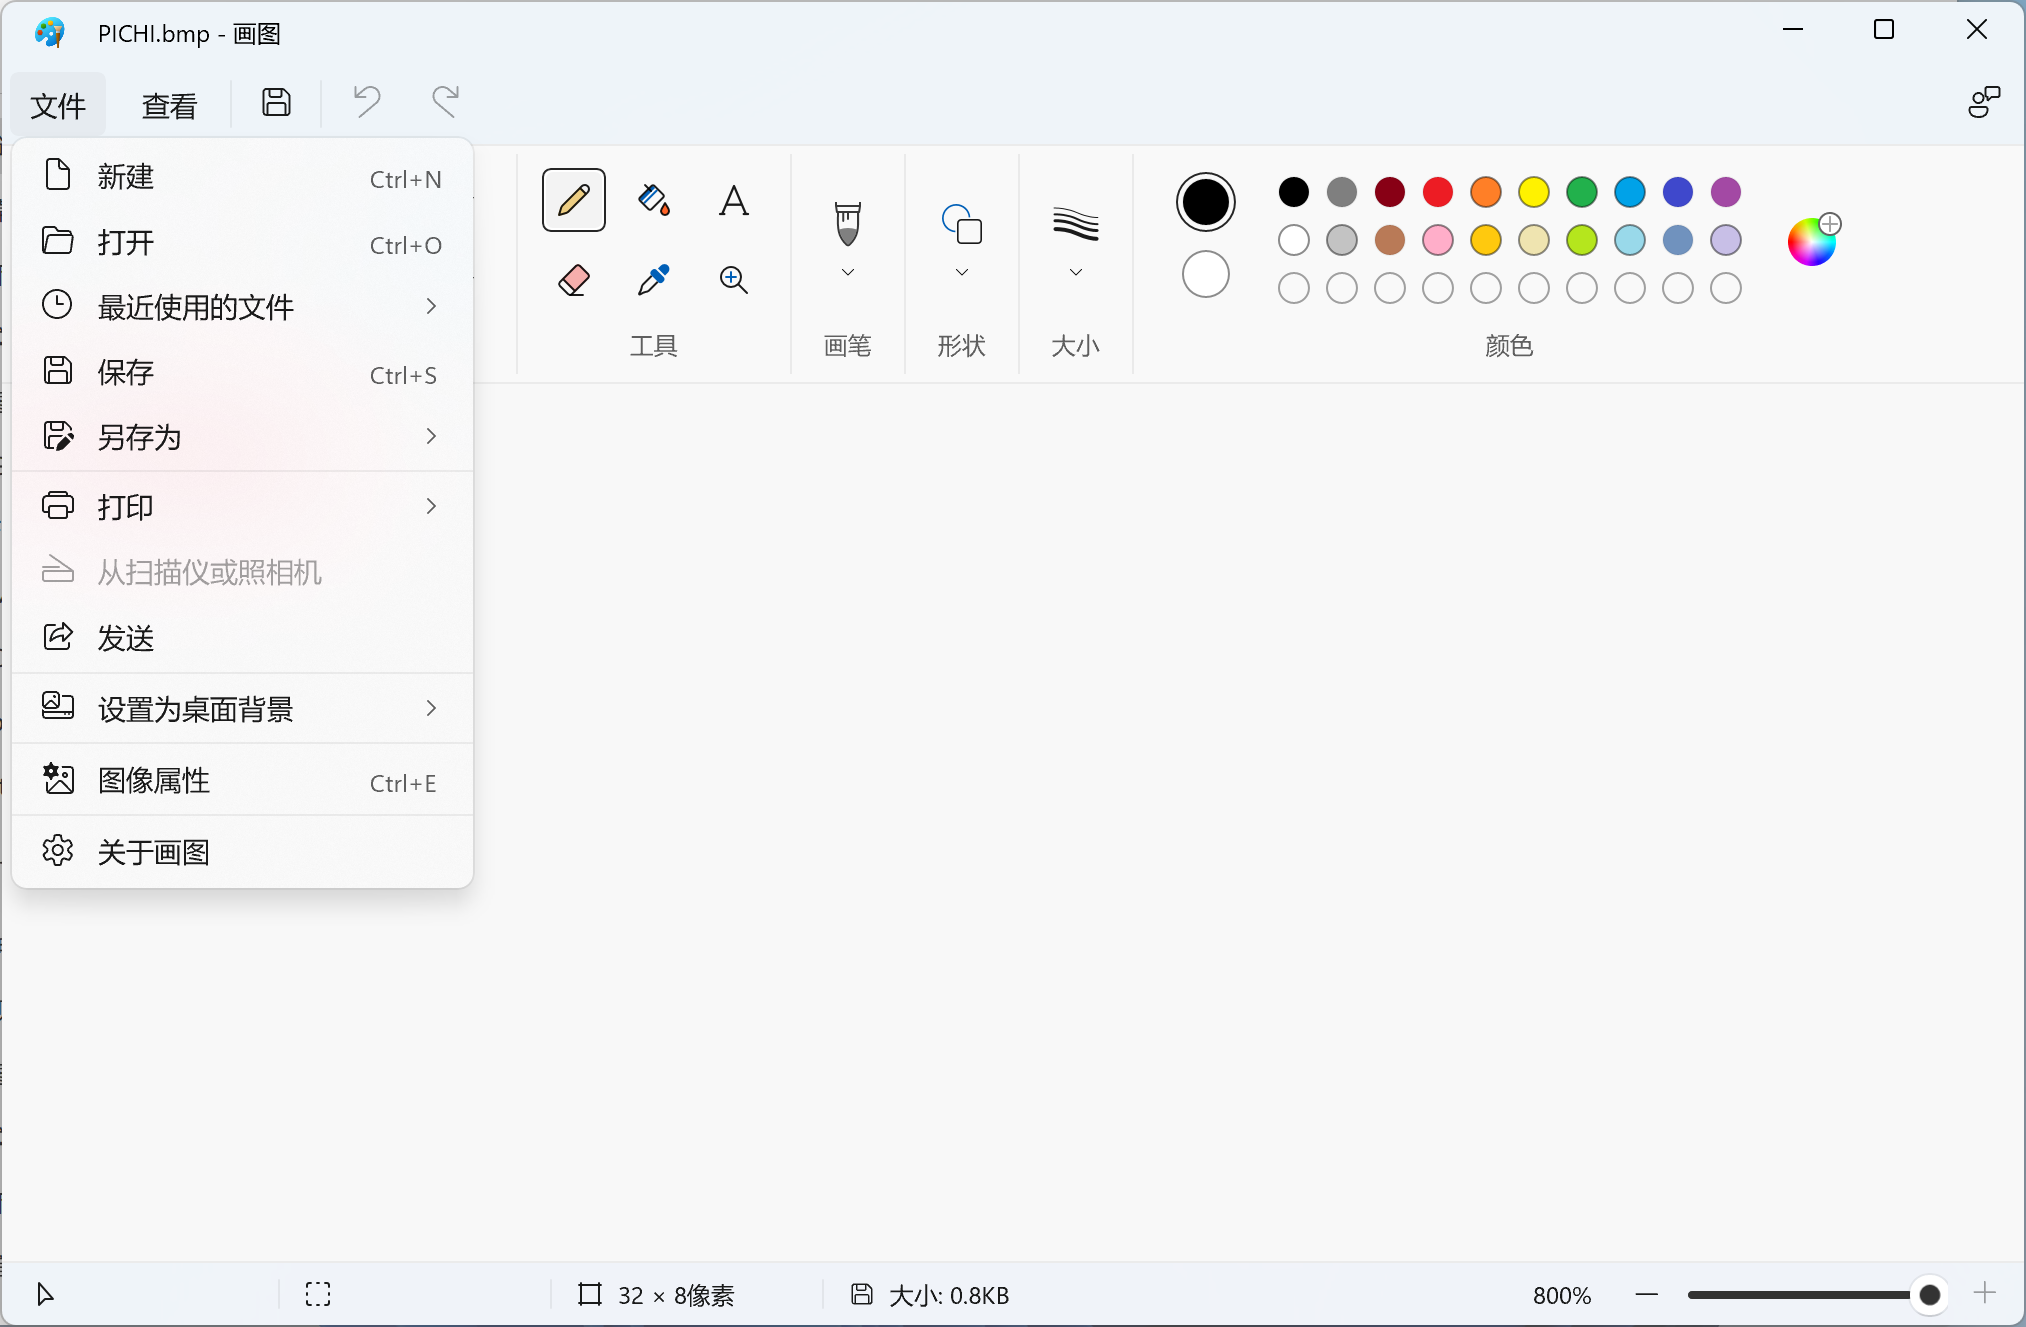
Task: Select the Pencil tool
Action: [x=573, y=200]
